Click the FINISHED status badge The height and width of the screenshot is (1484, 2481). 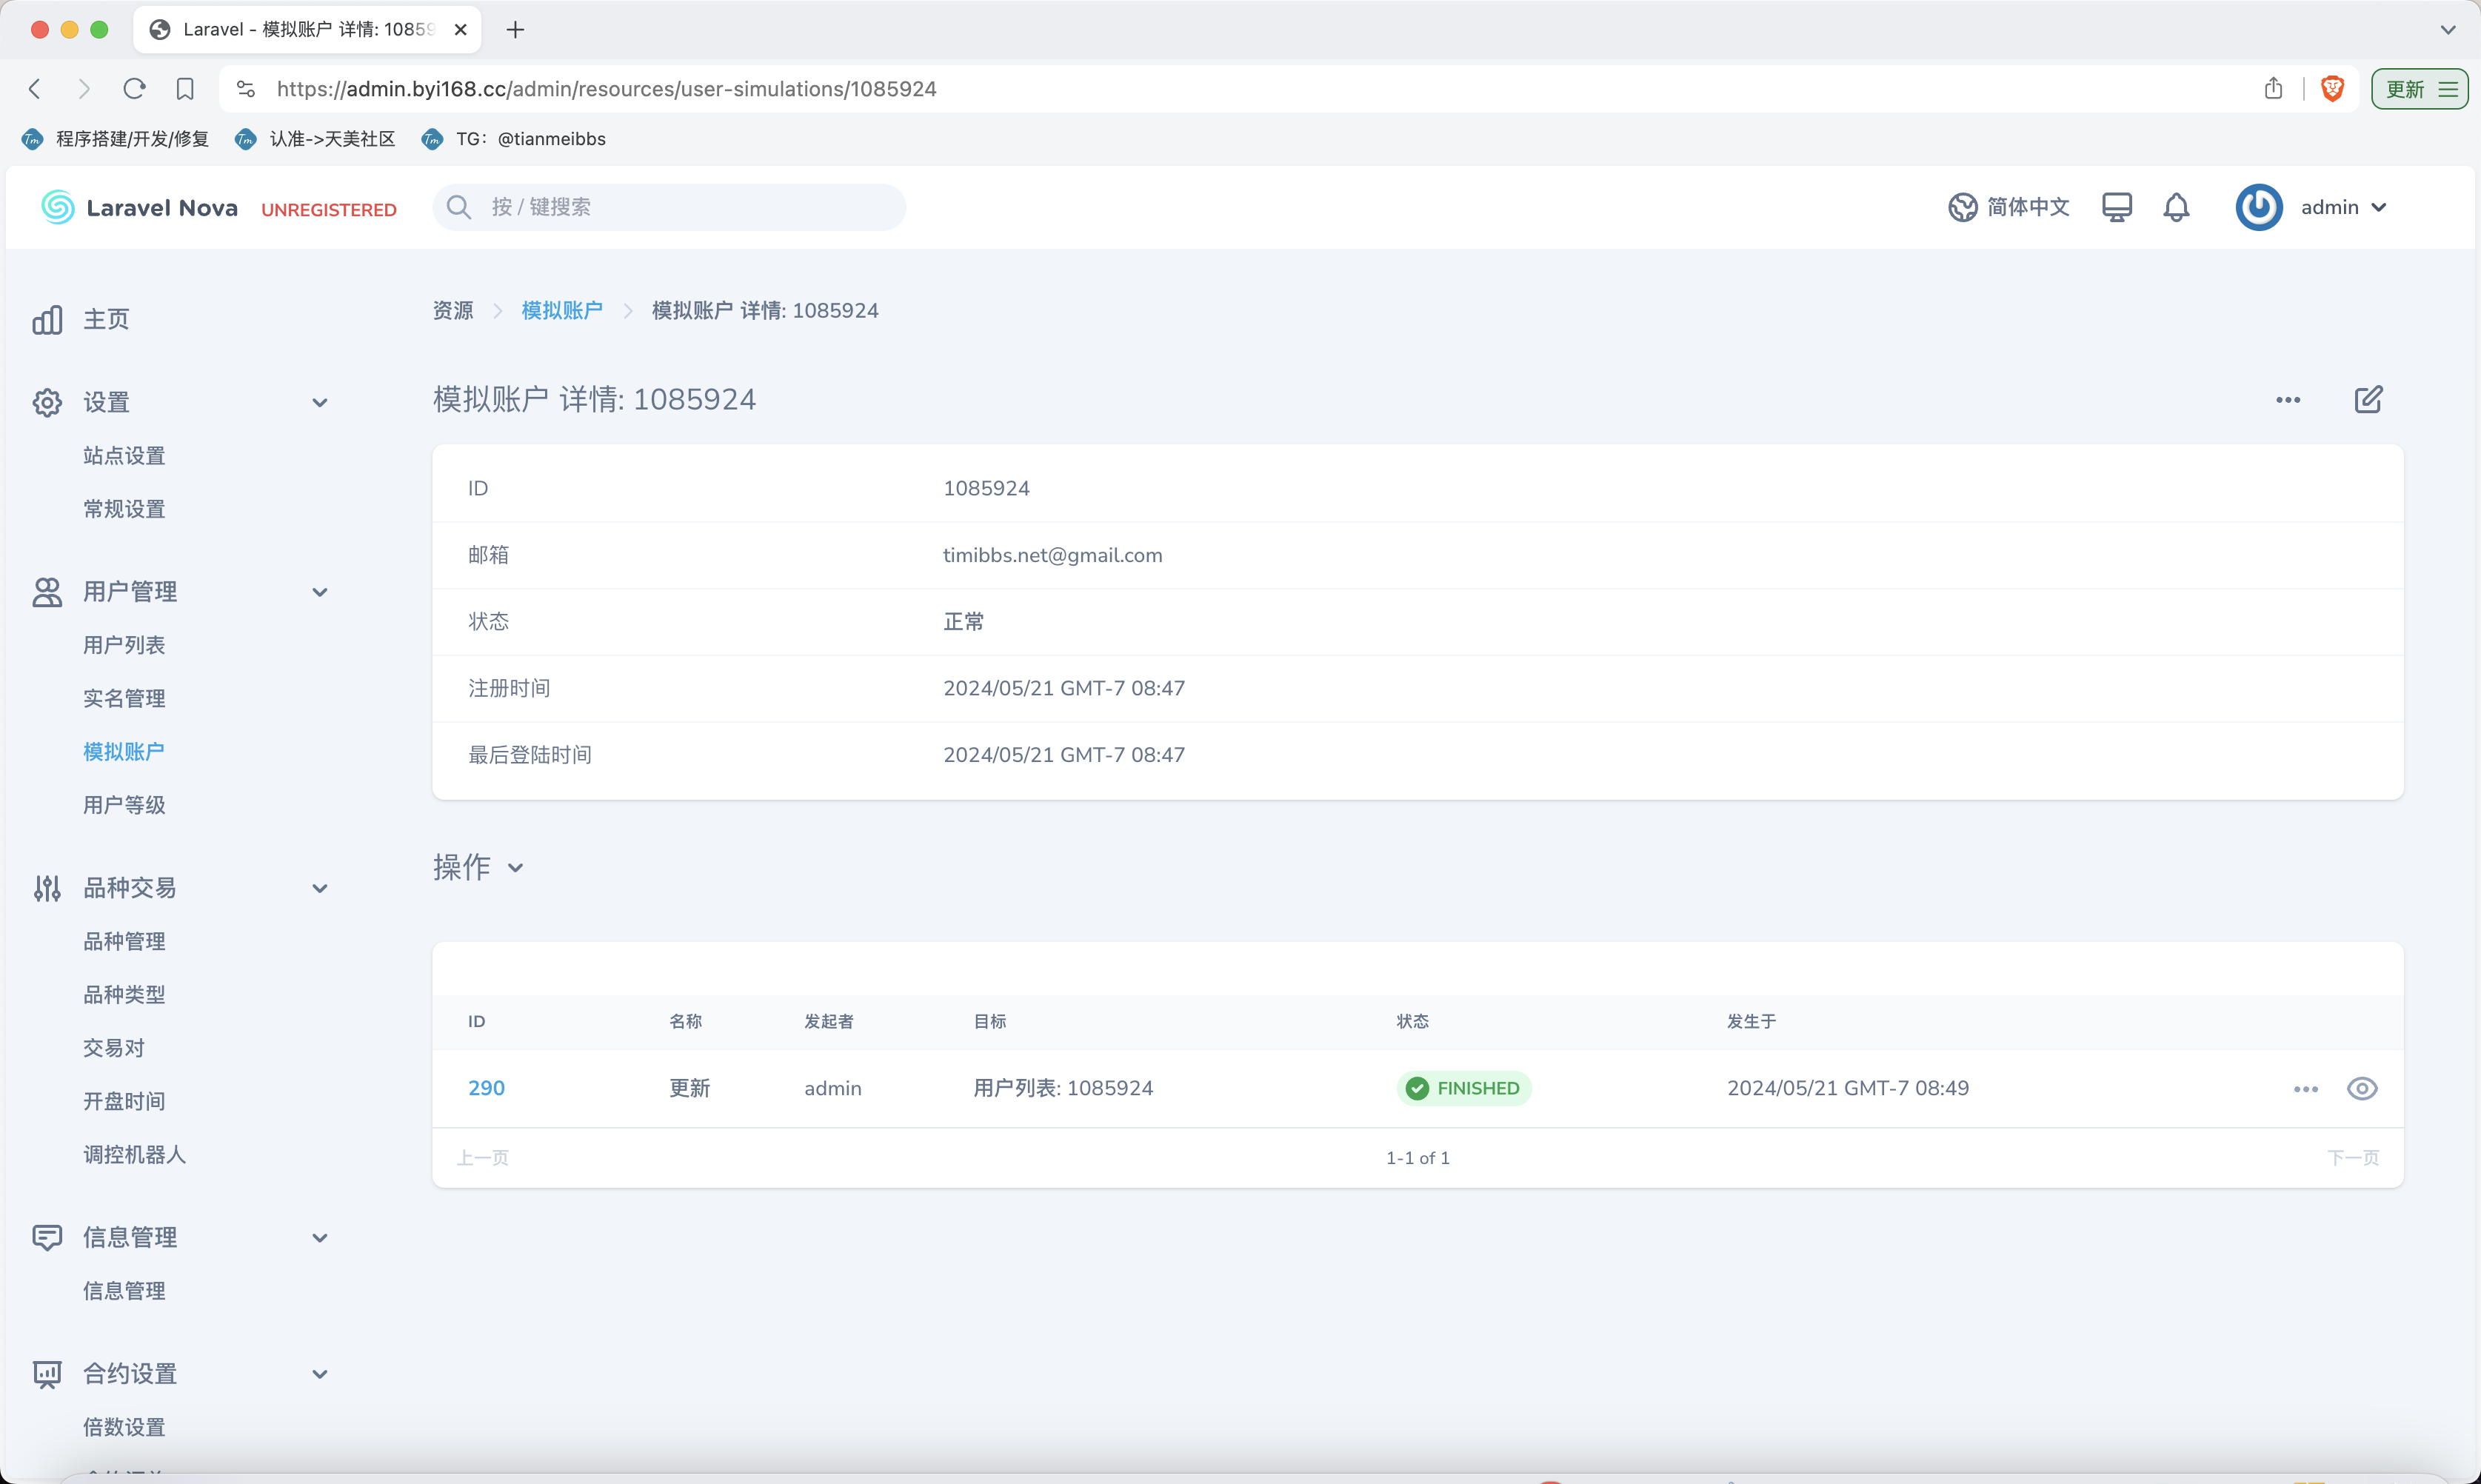point(1463,1088)
